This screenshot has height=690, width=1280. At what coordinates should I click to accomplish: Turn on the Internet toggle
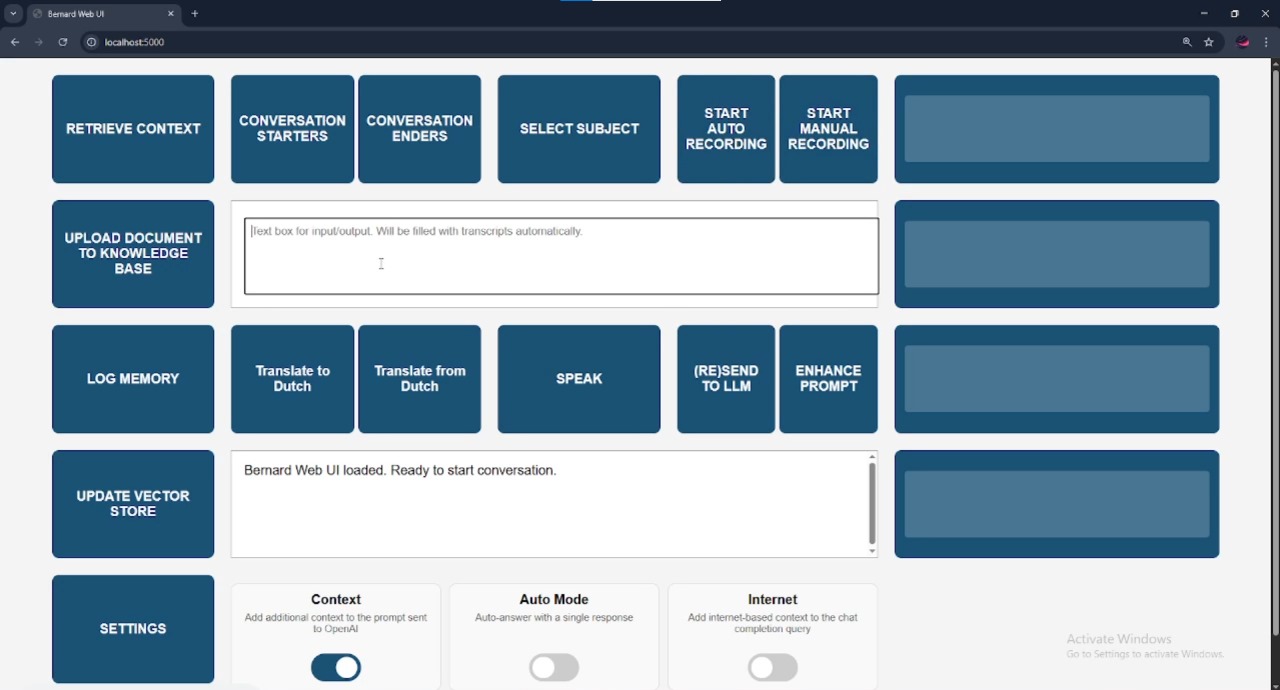click(x=773, y=667)
